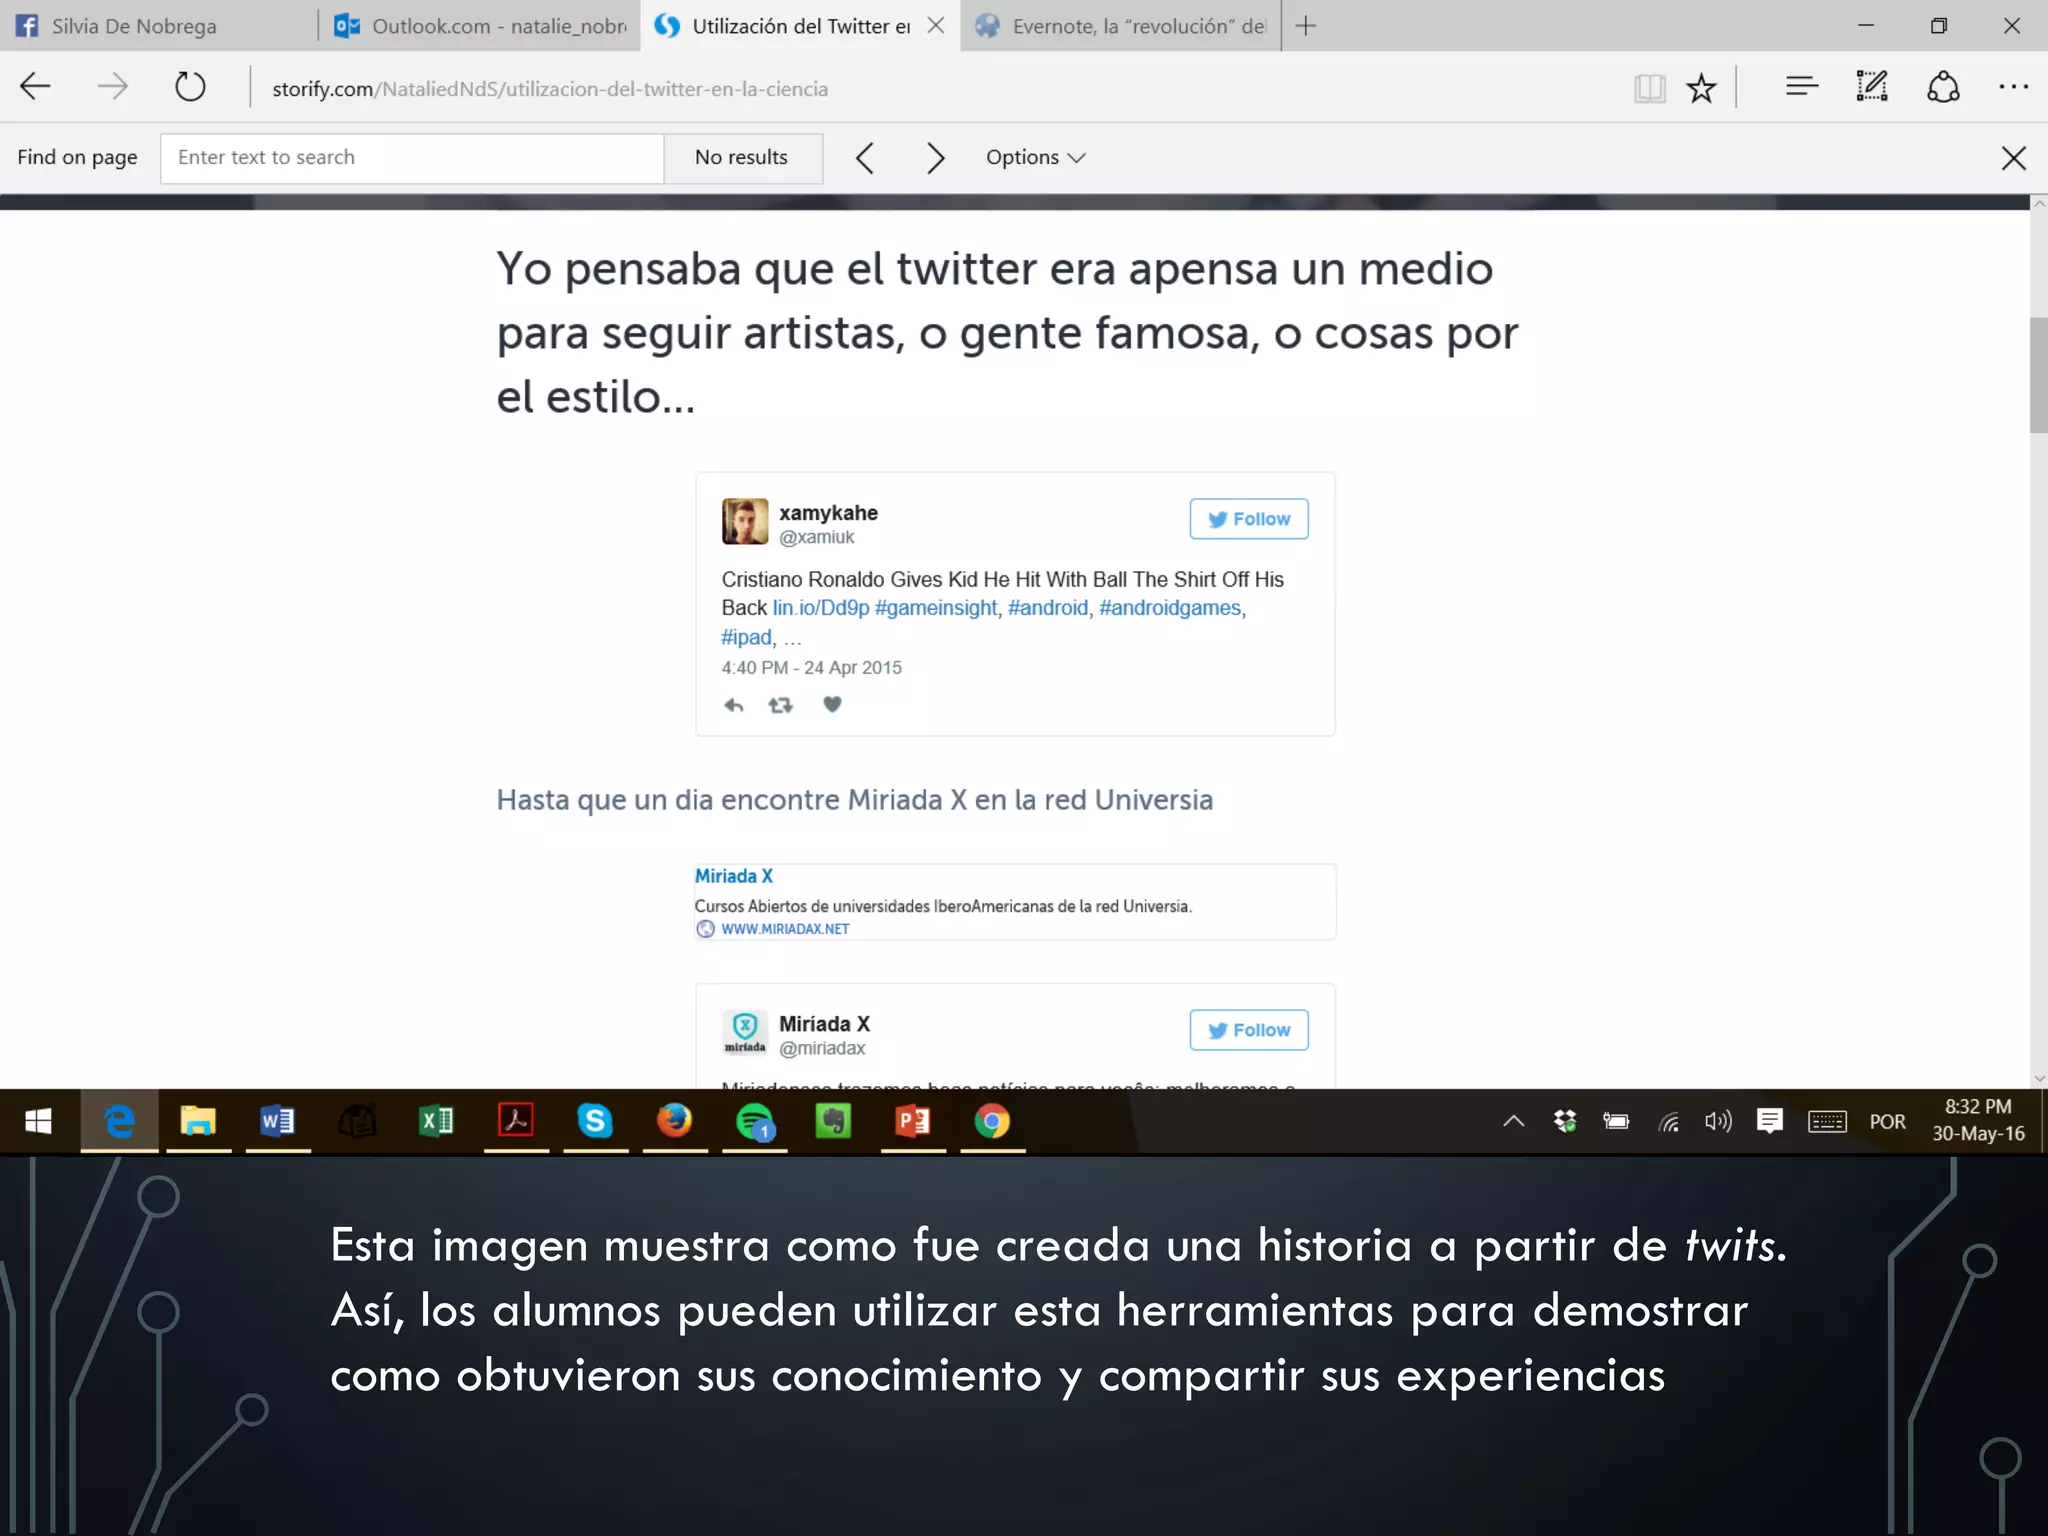Open the Share icon in Edge toolbar
This screenshot has height=1536, width=2048.
[x=1943, y=87]
